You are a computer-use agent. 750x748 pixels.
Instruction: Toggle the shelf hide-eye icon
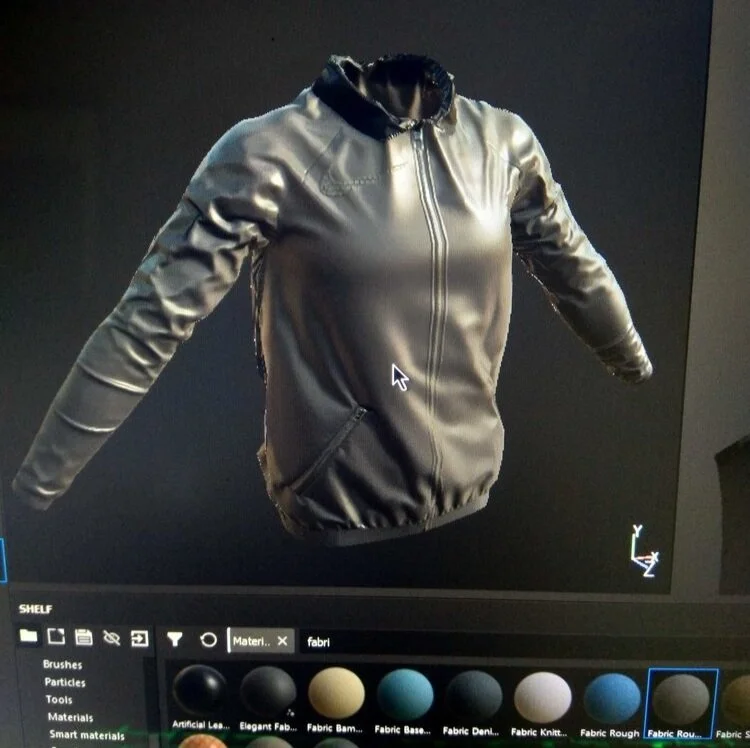[111, 638]
